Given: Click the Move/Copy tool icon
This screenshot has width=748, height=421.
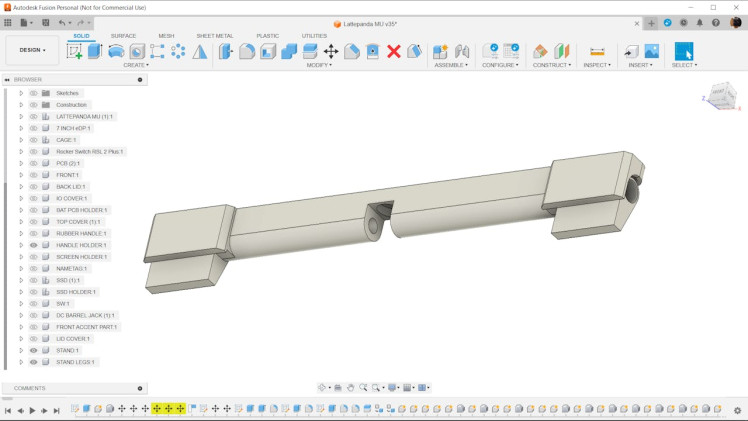Looking at the screenshot, I should click(x=330, y=51).
